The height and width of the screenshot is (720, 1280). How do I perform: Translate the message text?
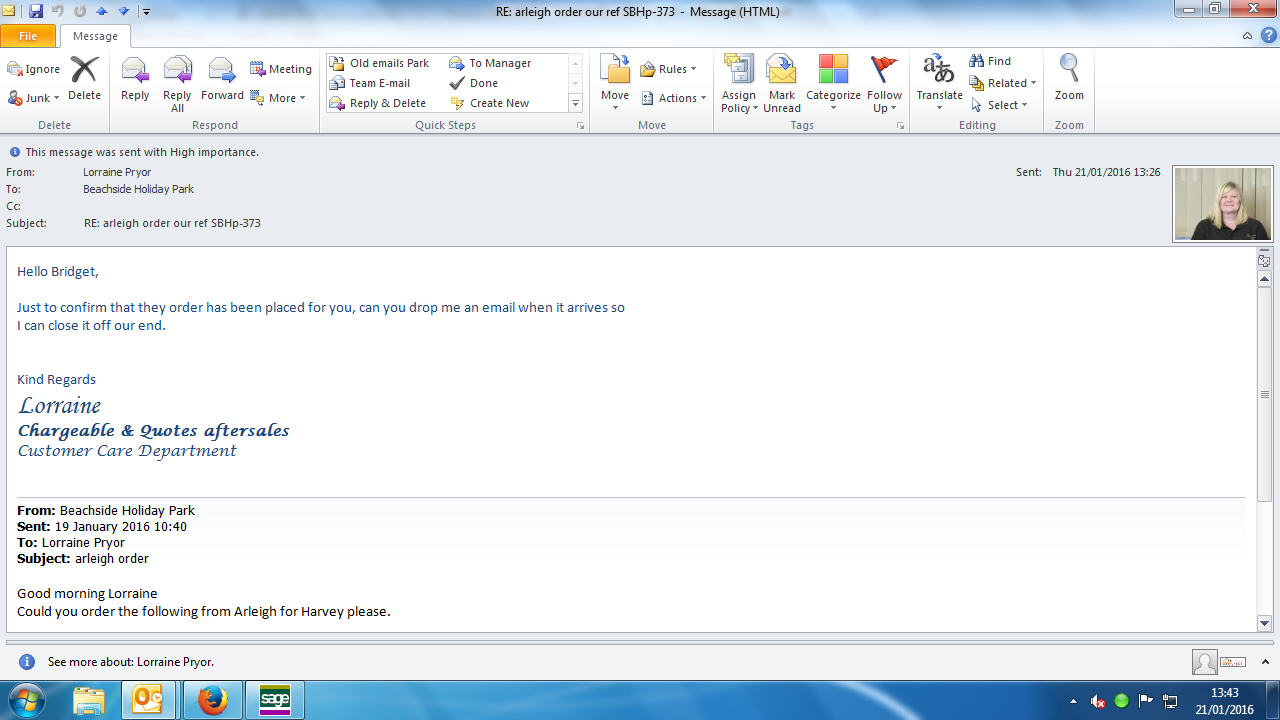click(x=939, y=84)
